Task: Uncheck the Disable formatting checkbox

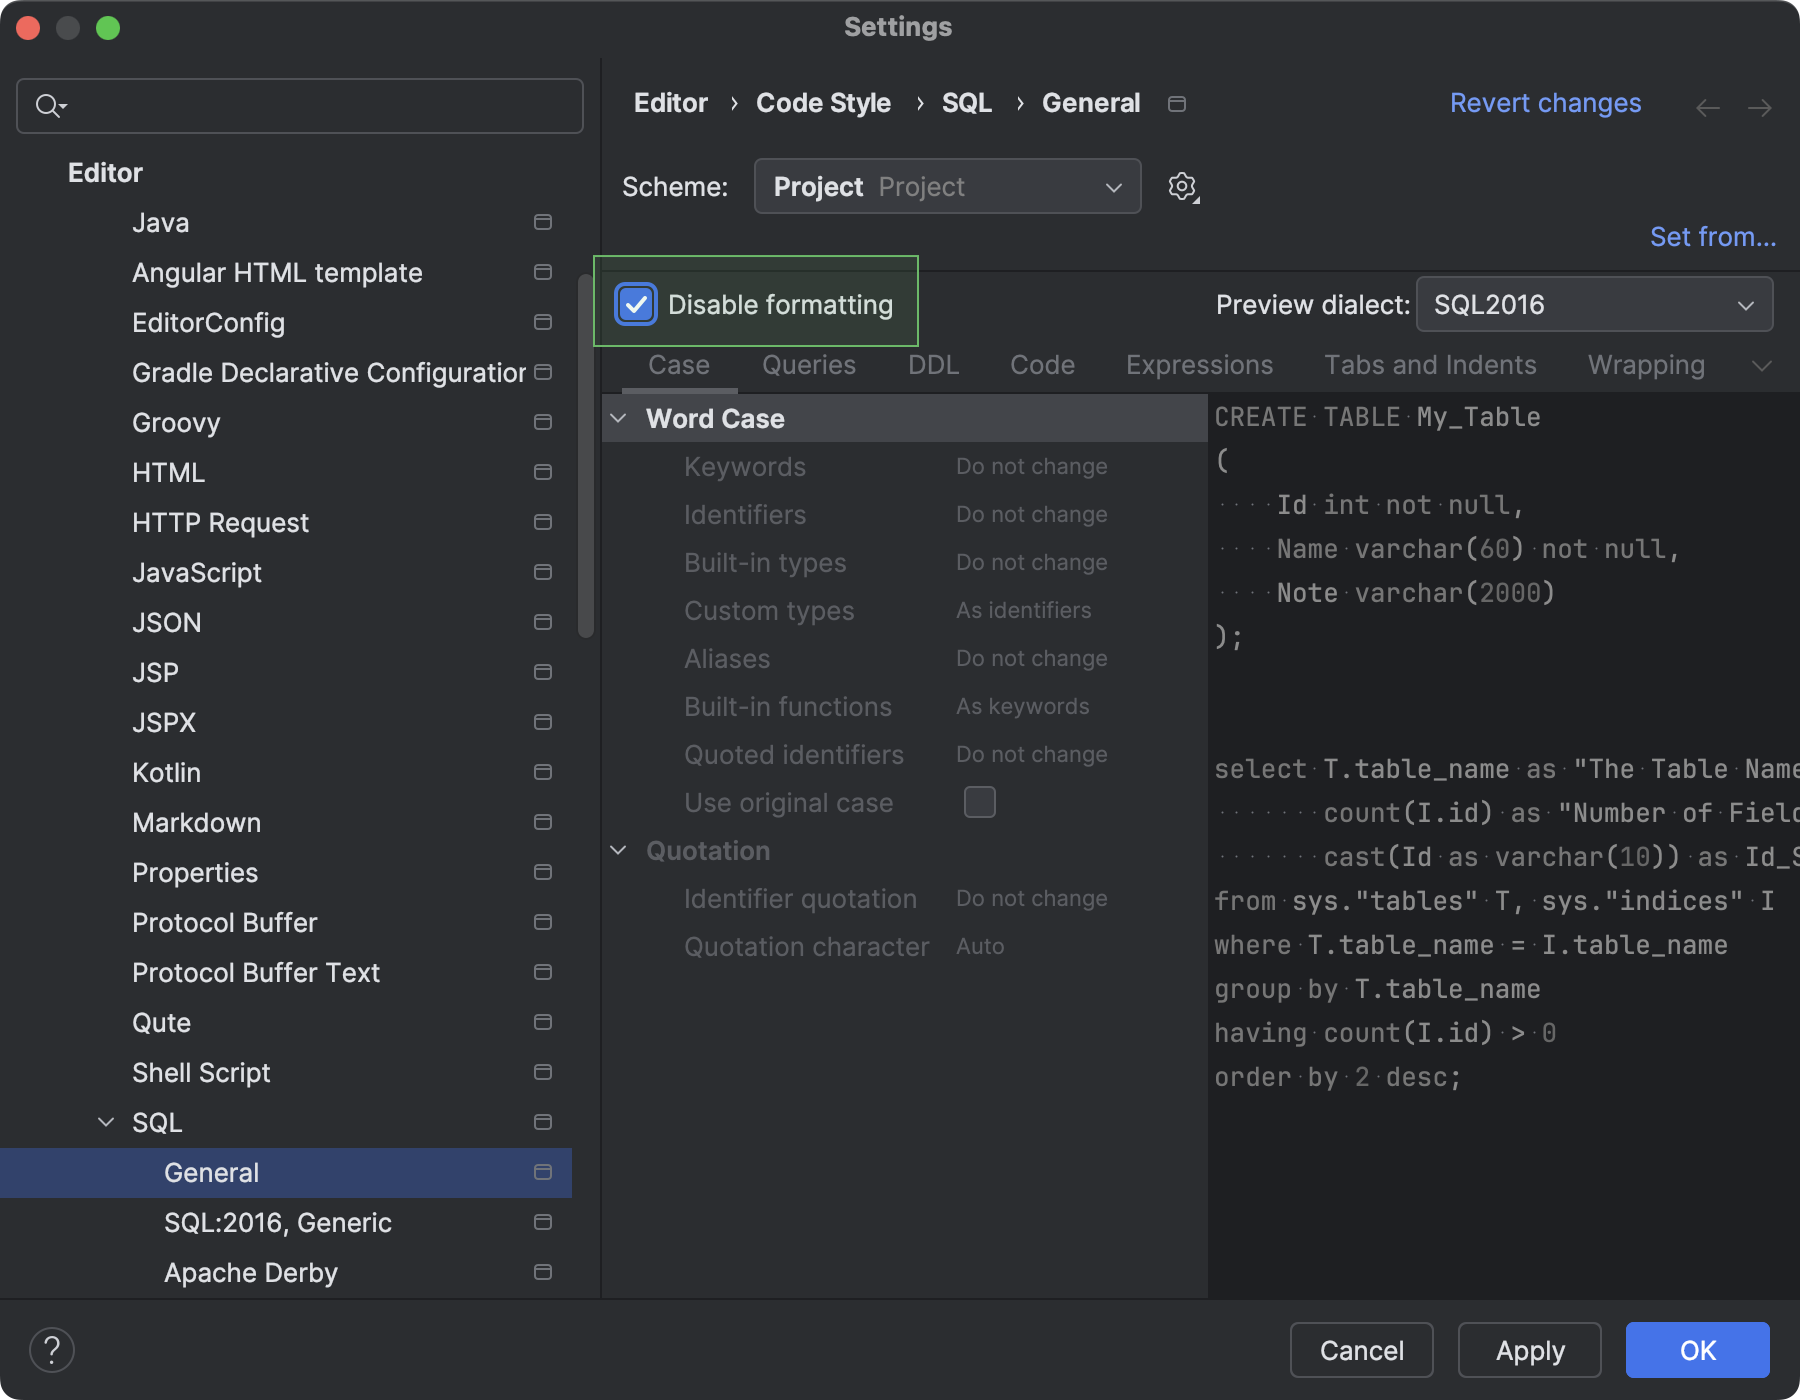Action: click(637, 304)
